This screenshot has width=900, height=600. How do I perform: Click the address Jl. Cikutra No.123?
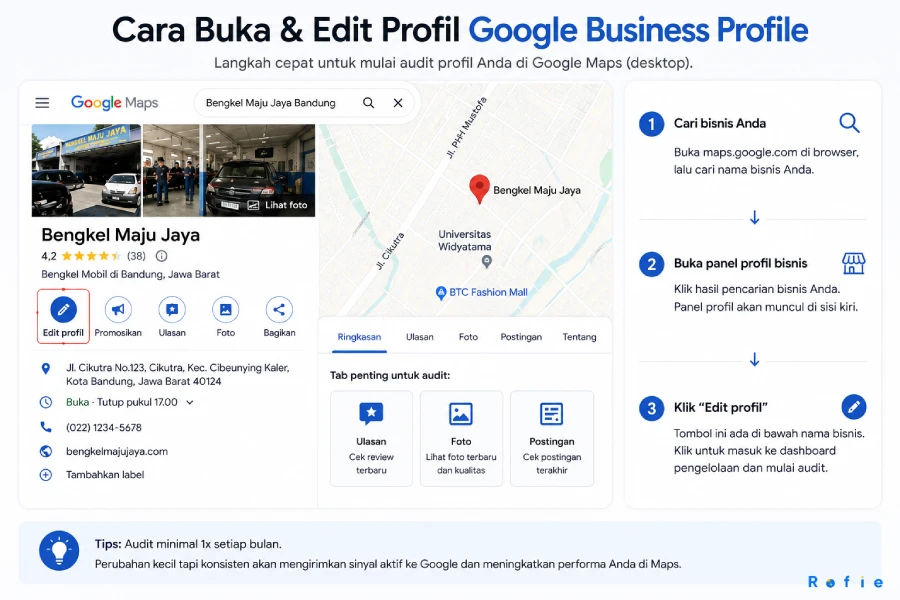pos(178,374)
